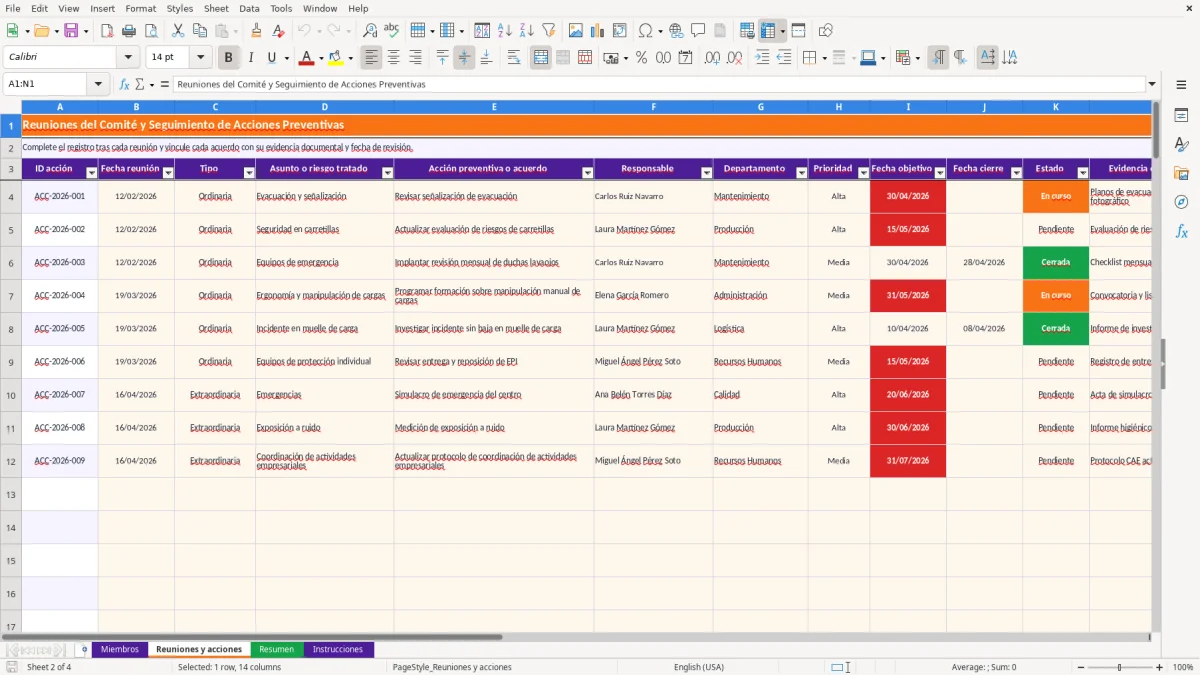Toggle Freeze Rows and Columns
Viewport: 1200px width, 675px height.
click(x=769, y=31)
